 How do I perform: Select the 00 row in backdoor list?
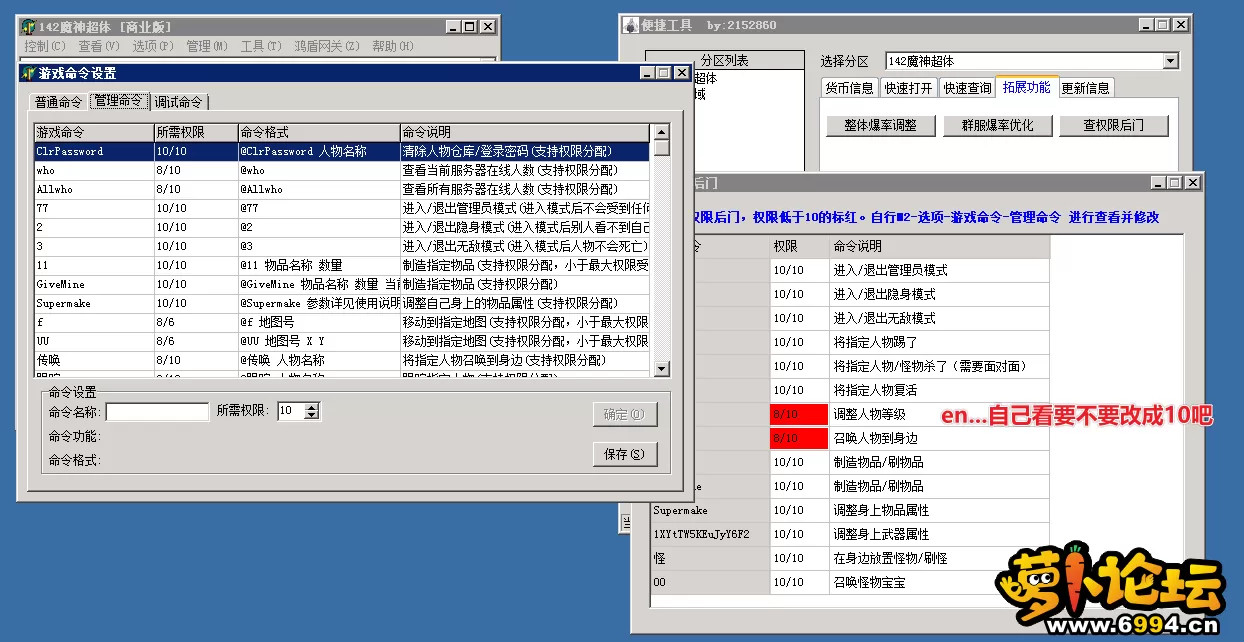tap(849, 582)
